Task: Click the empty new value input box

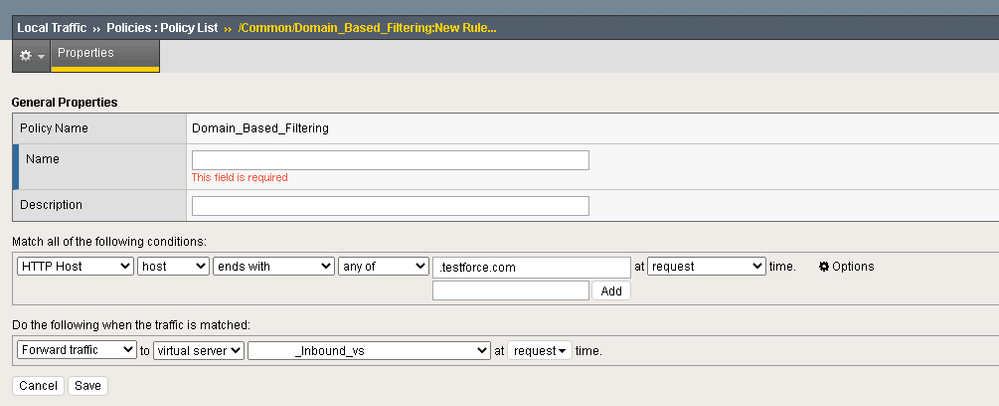Action: coord(510,291)
